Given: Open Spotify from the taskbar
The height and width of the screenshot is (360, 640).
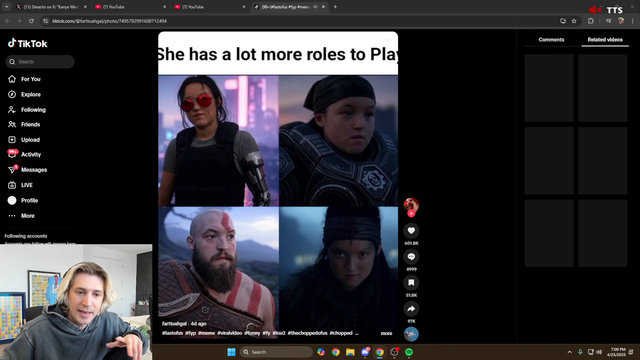Looking at the screenshot, I should [x=409, y=352].
